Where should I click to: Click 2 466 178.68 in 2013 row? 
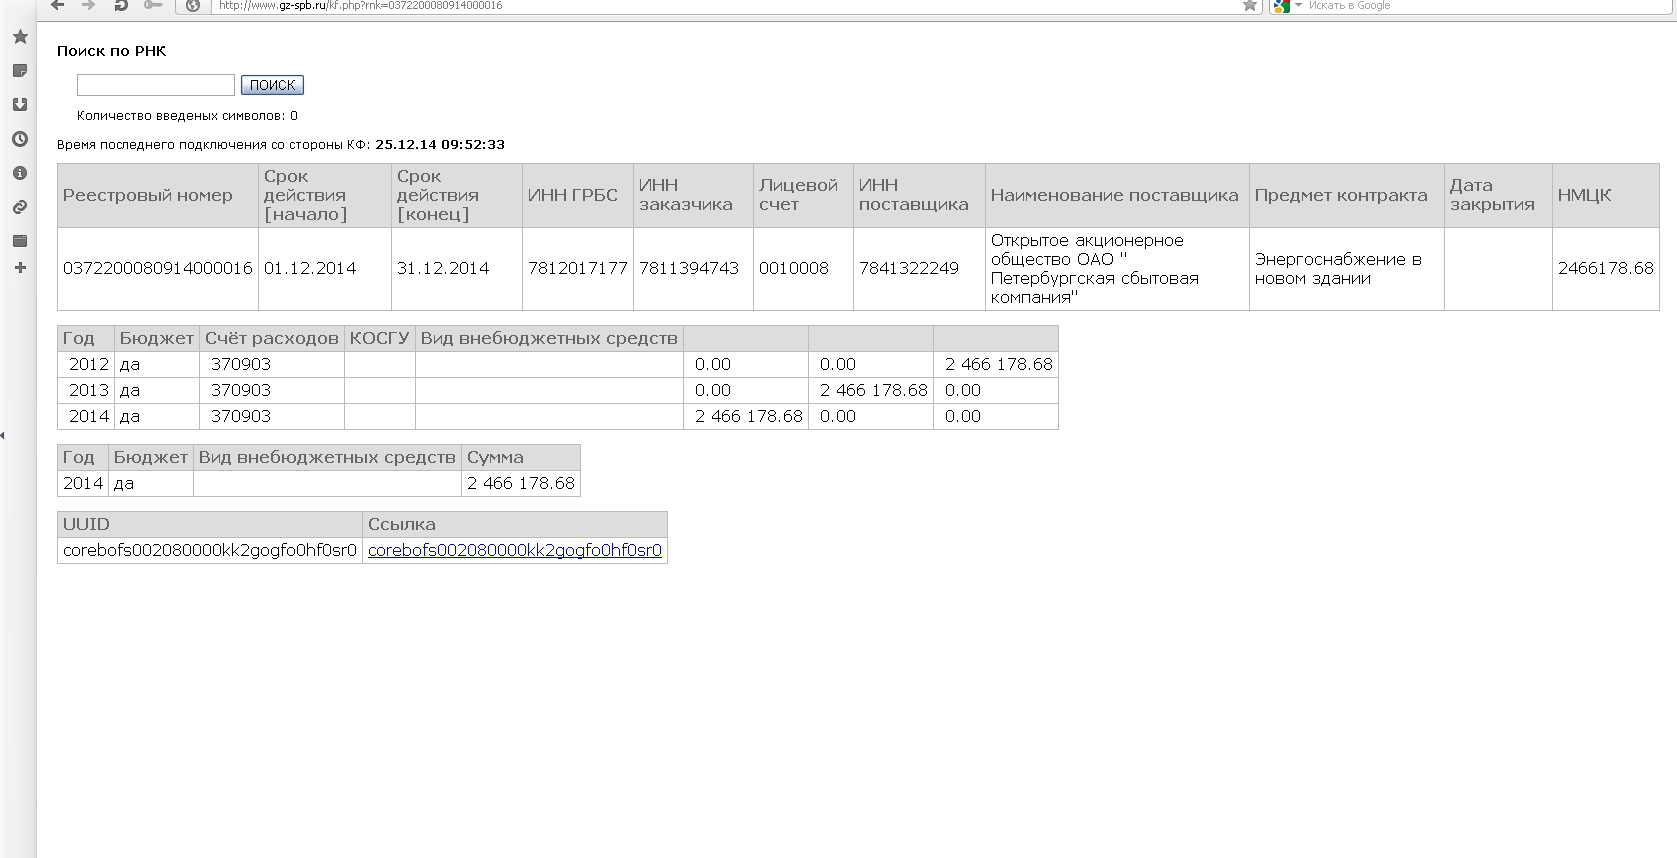(871, 391)
